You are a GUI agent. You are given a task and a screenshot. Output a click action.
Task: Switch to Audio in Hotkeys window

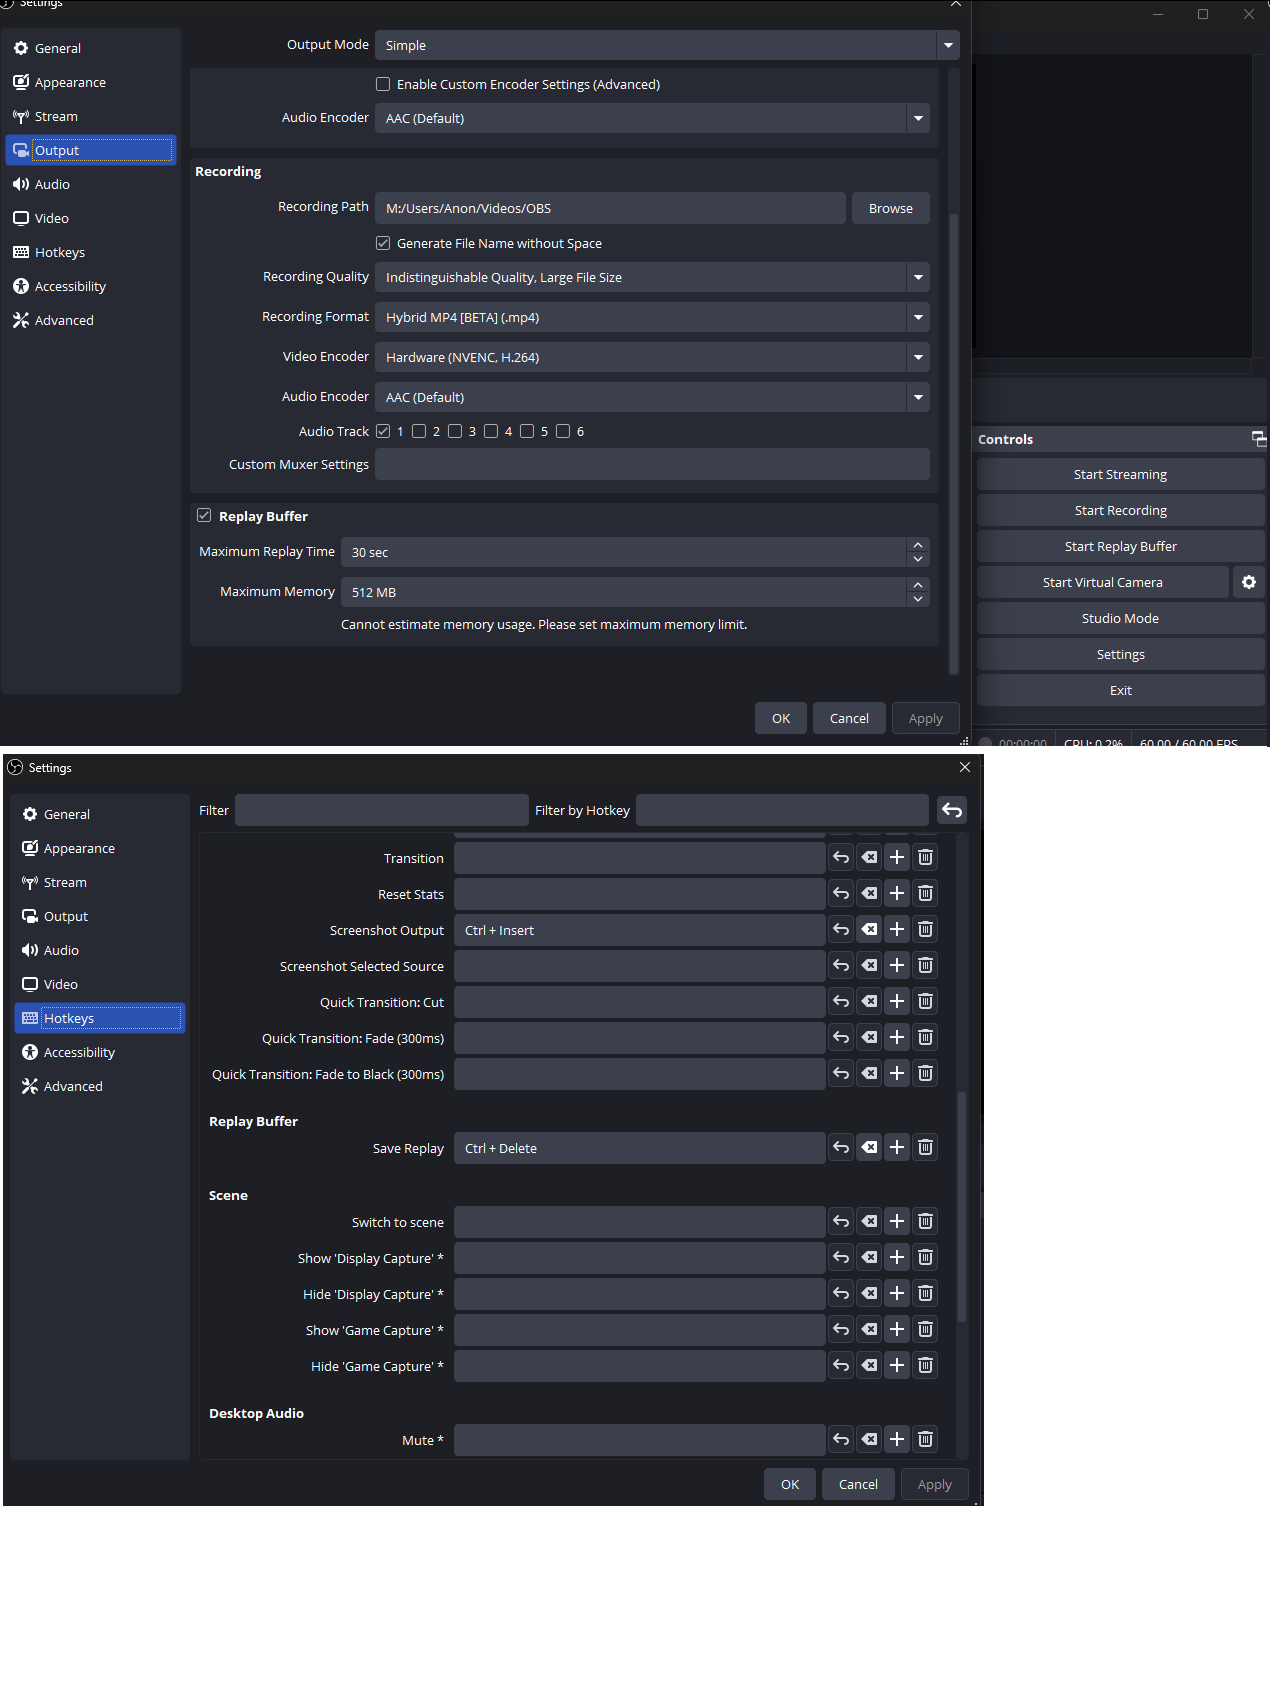[100, 950]
